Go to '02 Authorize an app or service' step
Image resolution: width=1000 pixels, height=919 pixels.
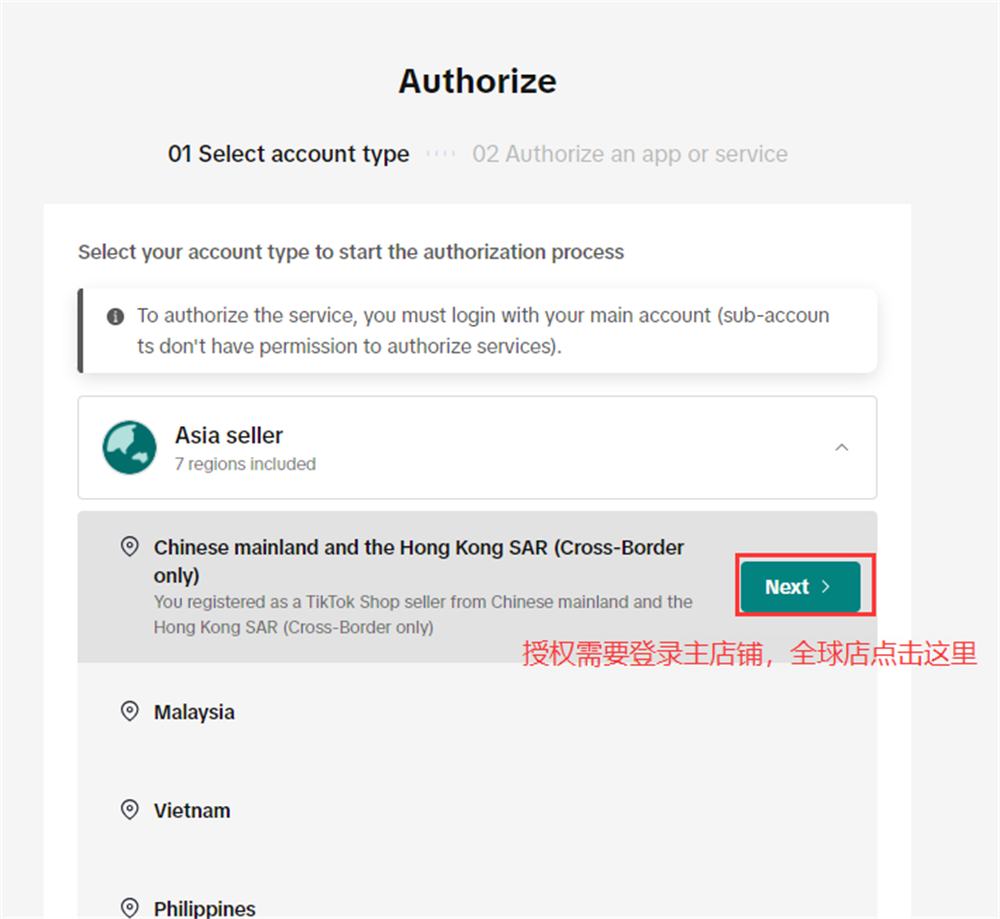[x=629, y=154]
